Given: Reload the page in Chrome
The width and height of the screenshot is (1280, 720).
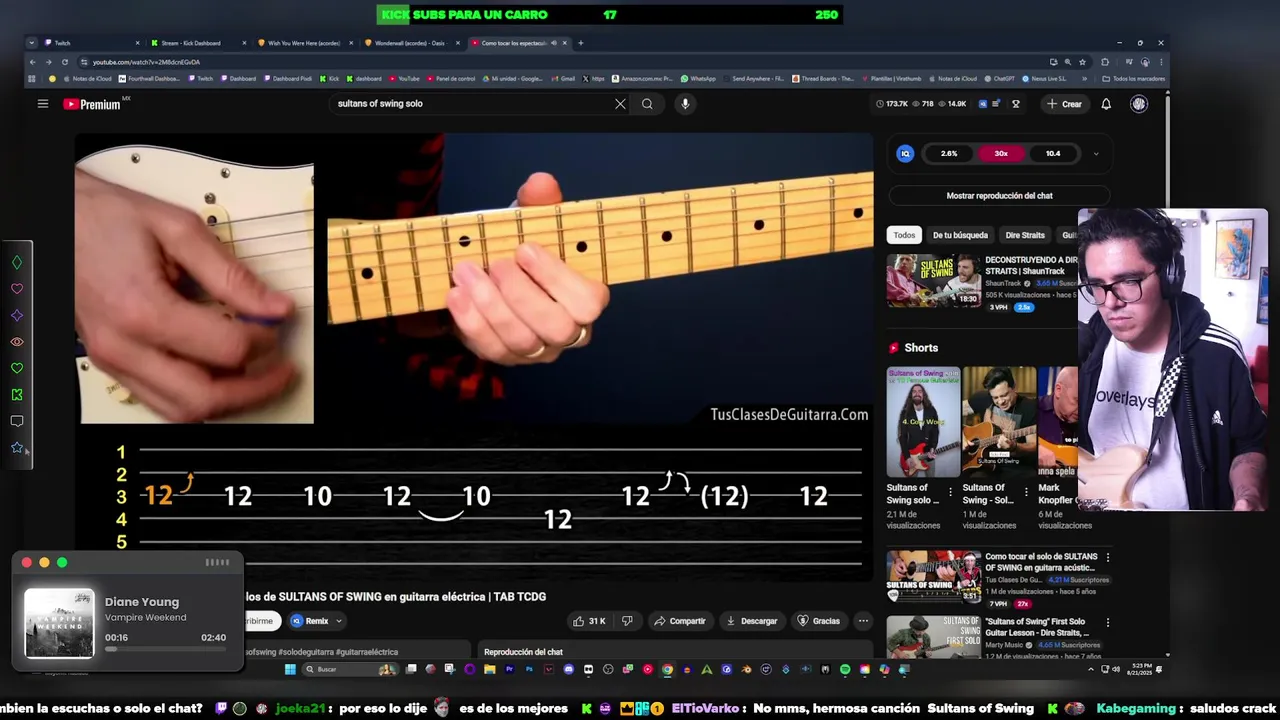Looking at the screenshot, I should point(65,62).
